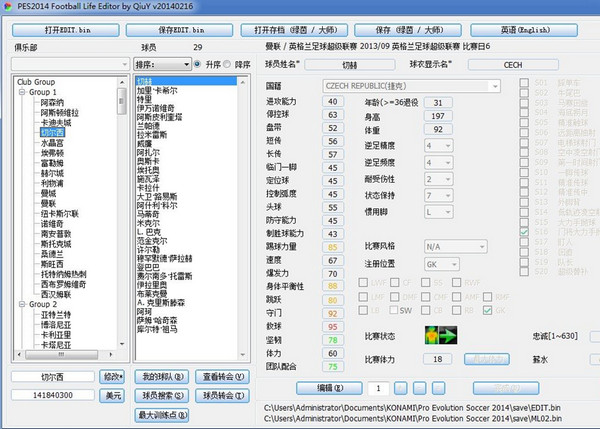The width and height of the screenshot is (600, 429).
Task: Select the 升序 ascending radio button
Action: [x=196, y=64]
